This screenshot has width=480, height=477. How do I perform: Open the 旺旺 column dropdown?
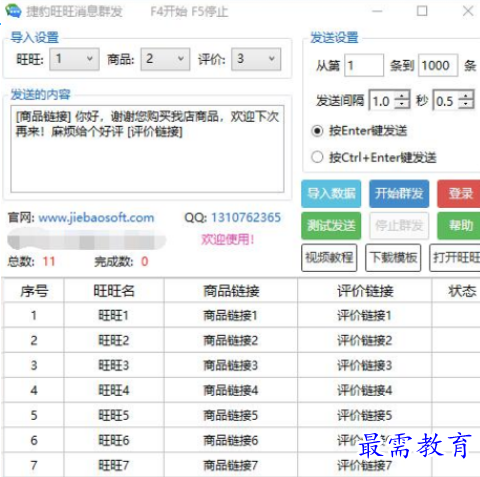74,59
